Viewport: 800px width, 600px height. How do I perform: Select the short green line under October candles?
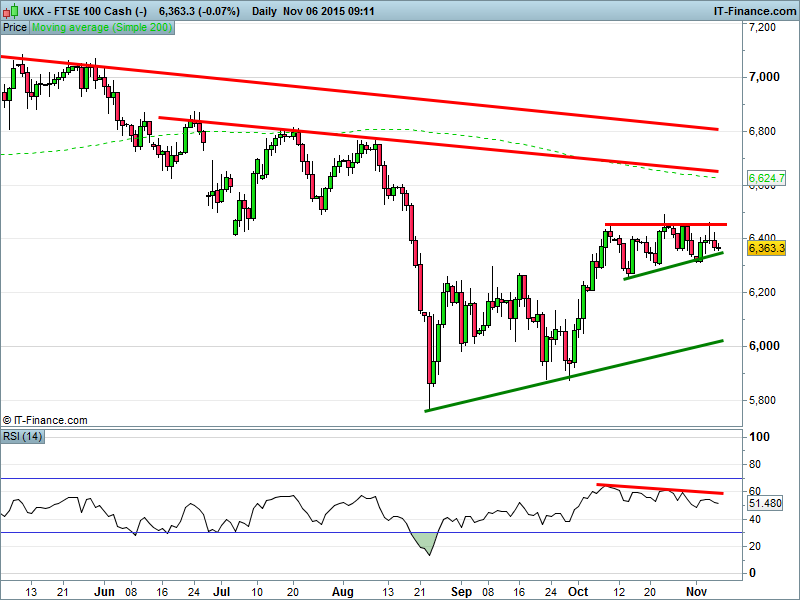click(670, 266)
